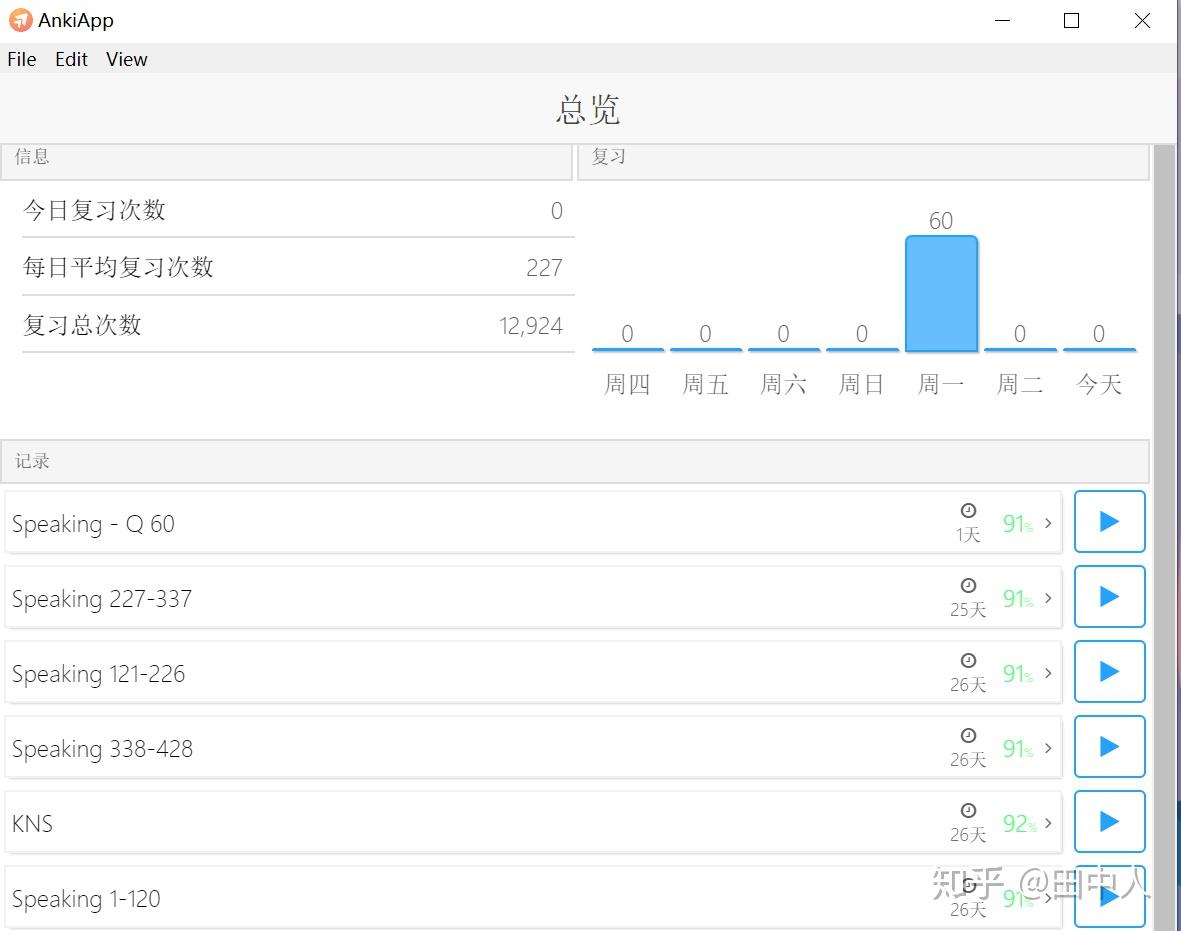Open the Edit menu
The width and height of the screenshot is (1181, 931).
click(72, 60)
